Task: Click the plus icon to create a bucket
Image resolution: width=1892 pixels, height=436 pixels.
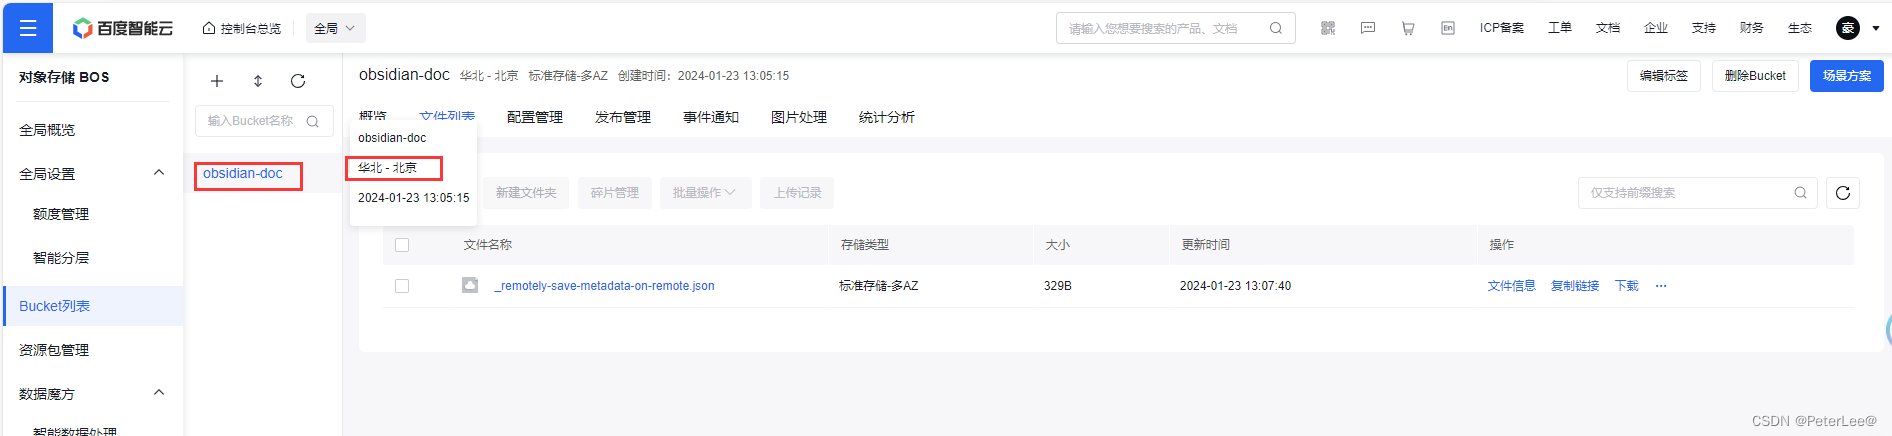Action: coord(217,81)
